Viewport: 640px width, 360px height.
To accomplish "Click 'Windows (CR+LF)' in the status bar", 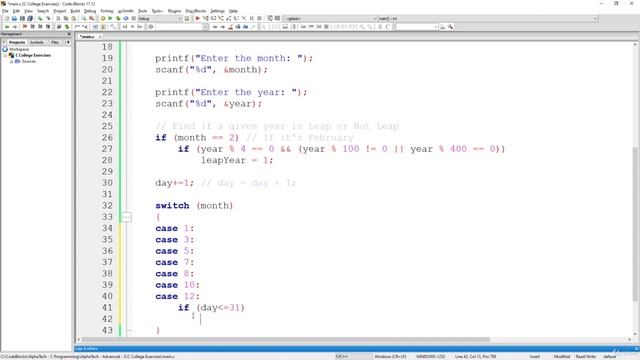I will [x=390, y=356].
